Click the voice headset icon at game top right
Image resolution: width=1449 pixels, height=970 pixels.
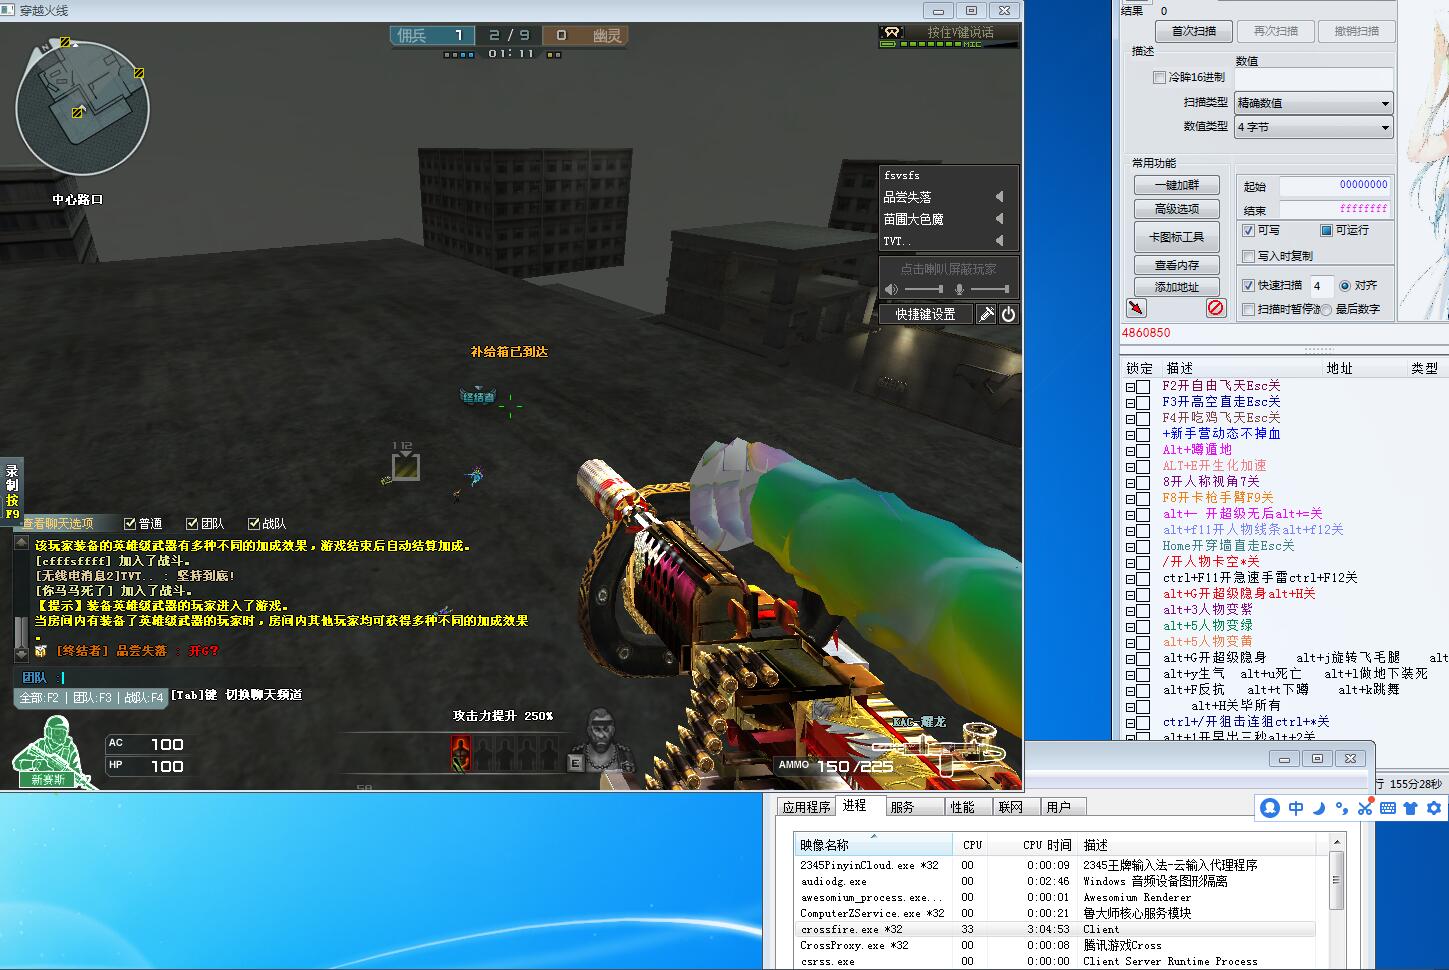890,34
